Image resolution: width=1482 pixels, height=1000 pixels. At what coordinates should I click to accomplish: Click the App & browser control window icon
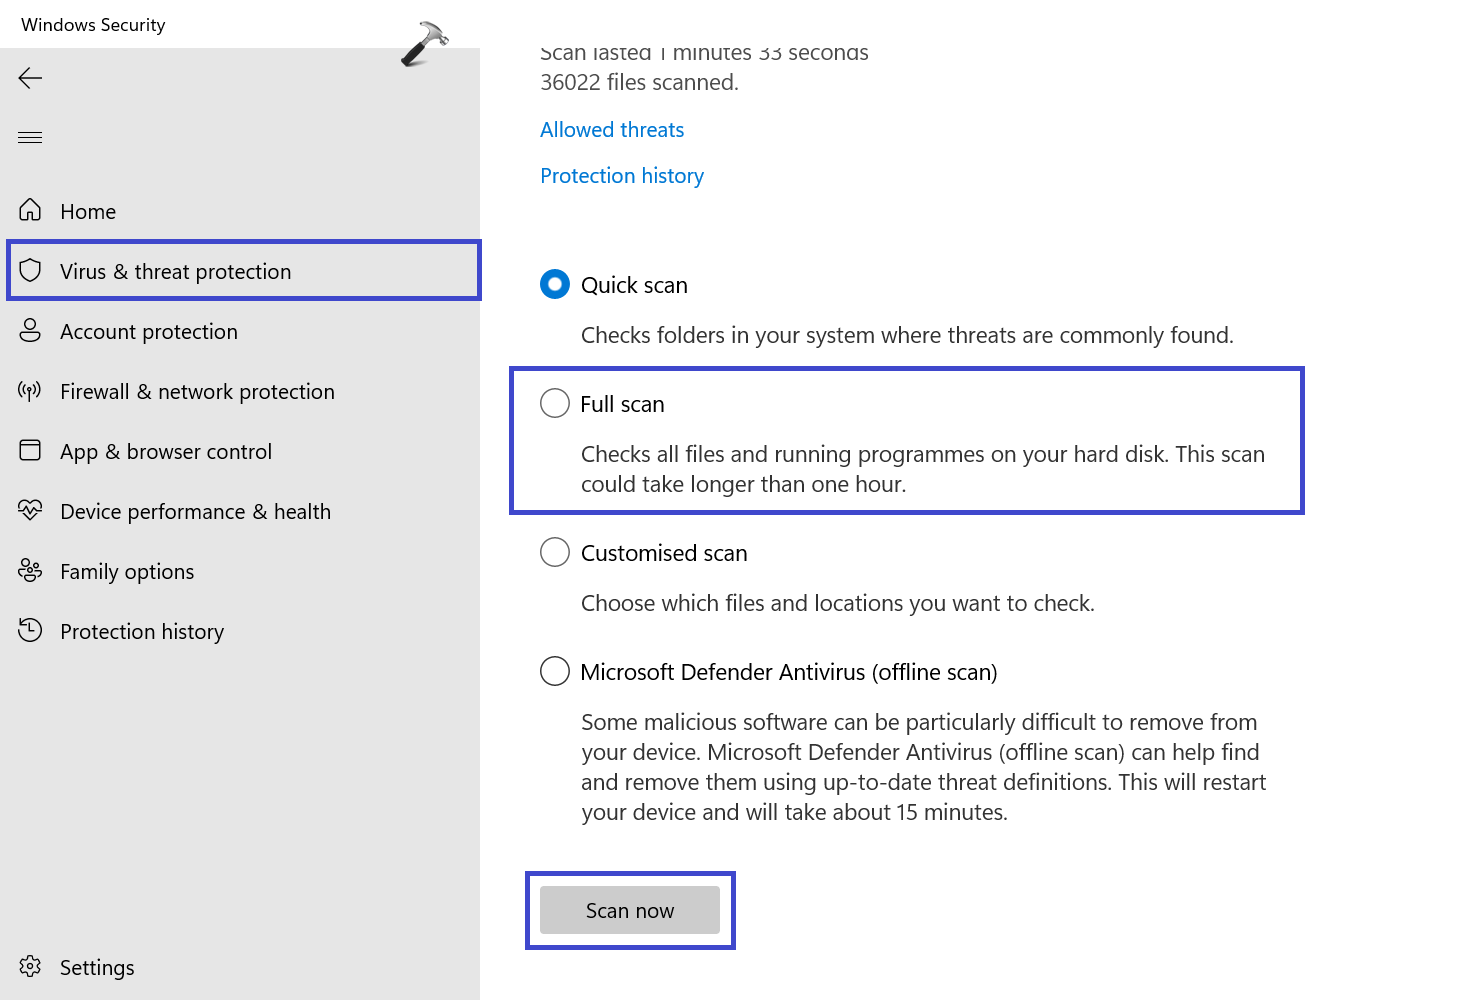pos(30,450)
